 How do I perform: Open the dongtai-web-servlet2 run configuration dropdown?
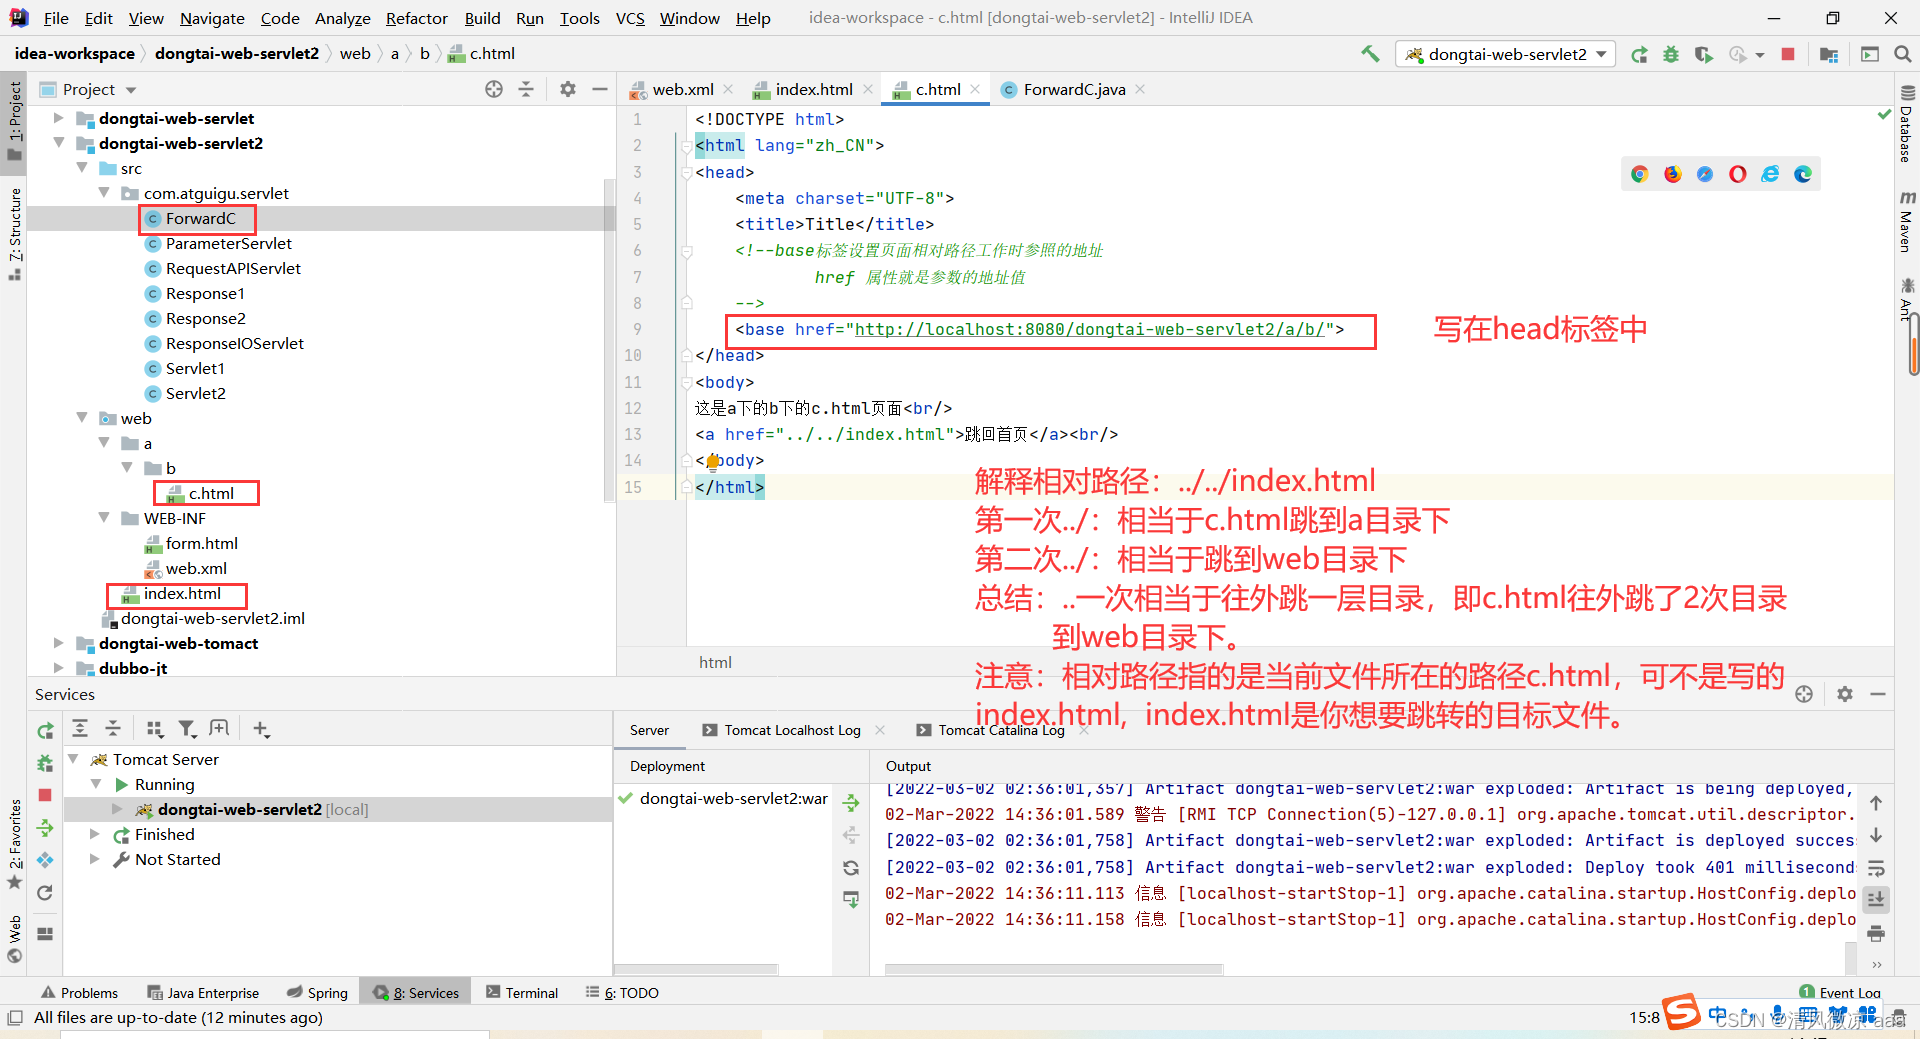[x=1506, y=54]
